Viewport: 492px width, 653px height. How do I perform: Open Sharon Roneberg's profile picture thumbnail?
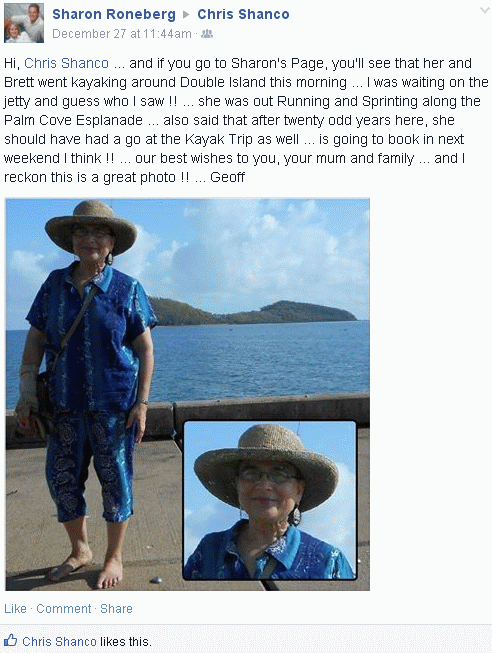[x=24, y=22]
